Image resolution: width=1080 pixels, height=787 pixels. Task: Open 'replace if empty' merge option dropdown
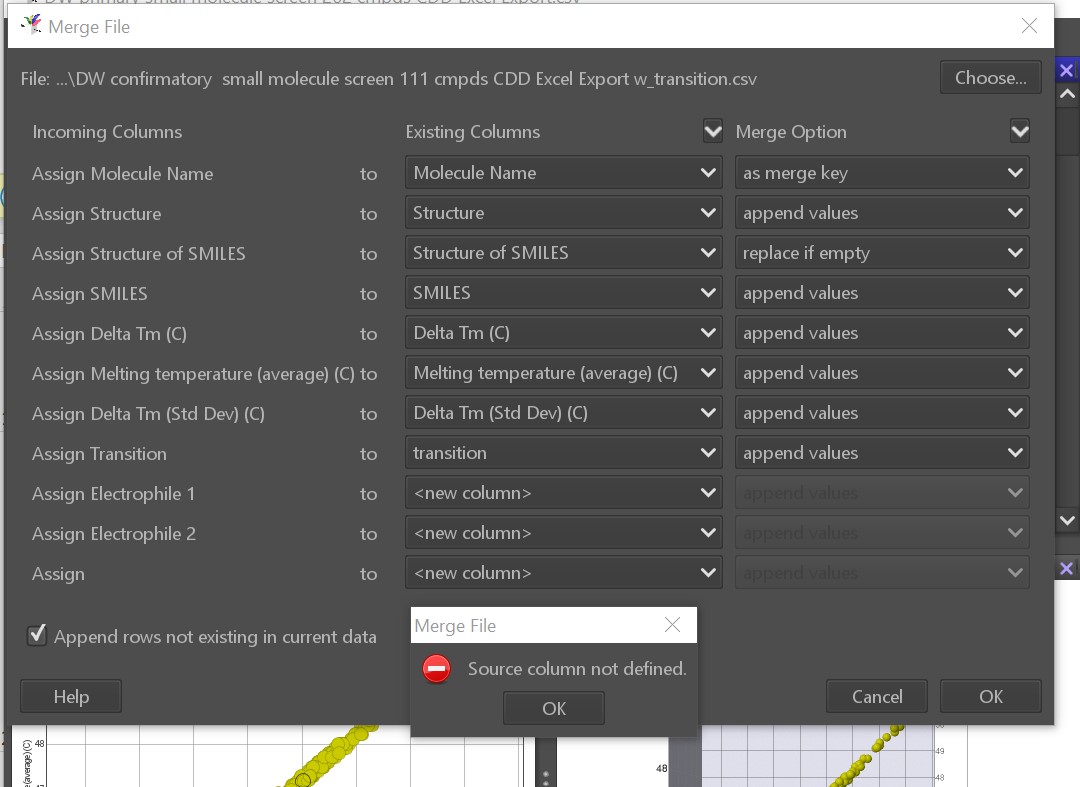[x=882, y=253]
